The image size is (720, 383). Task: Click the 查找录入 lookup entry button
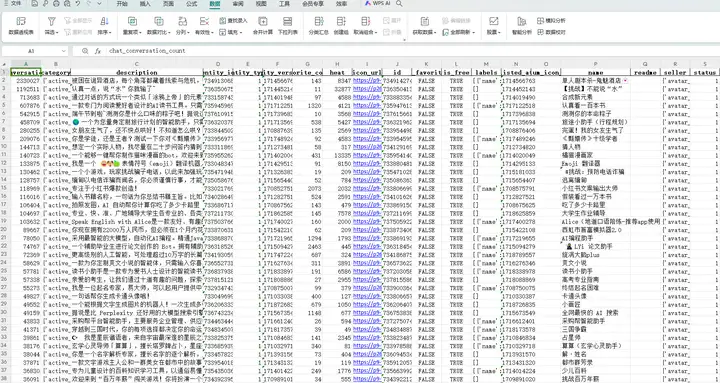(233, 21)
